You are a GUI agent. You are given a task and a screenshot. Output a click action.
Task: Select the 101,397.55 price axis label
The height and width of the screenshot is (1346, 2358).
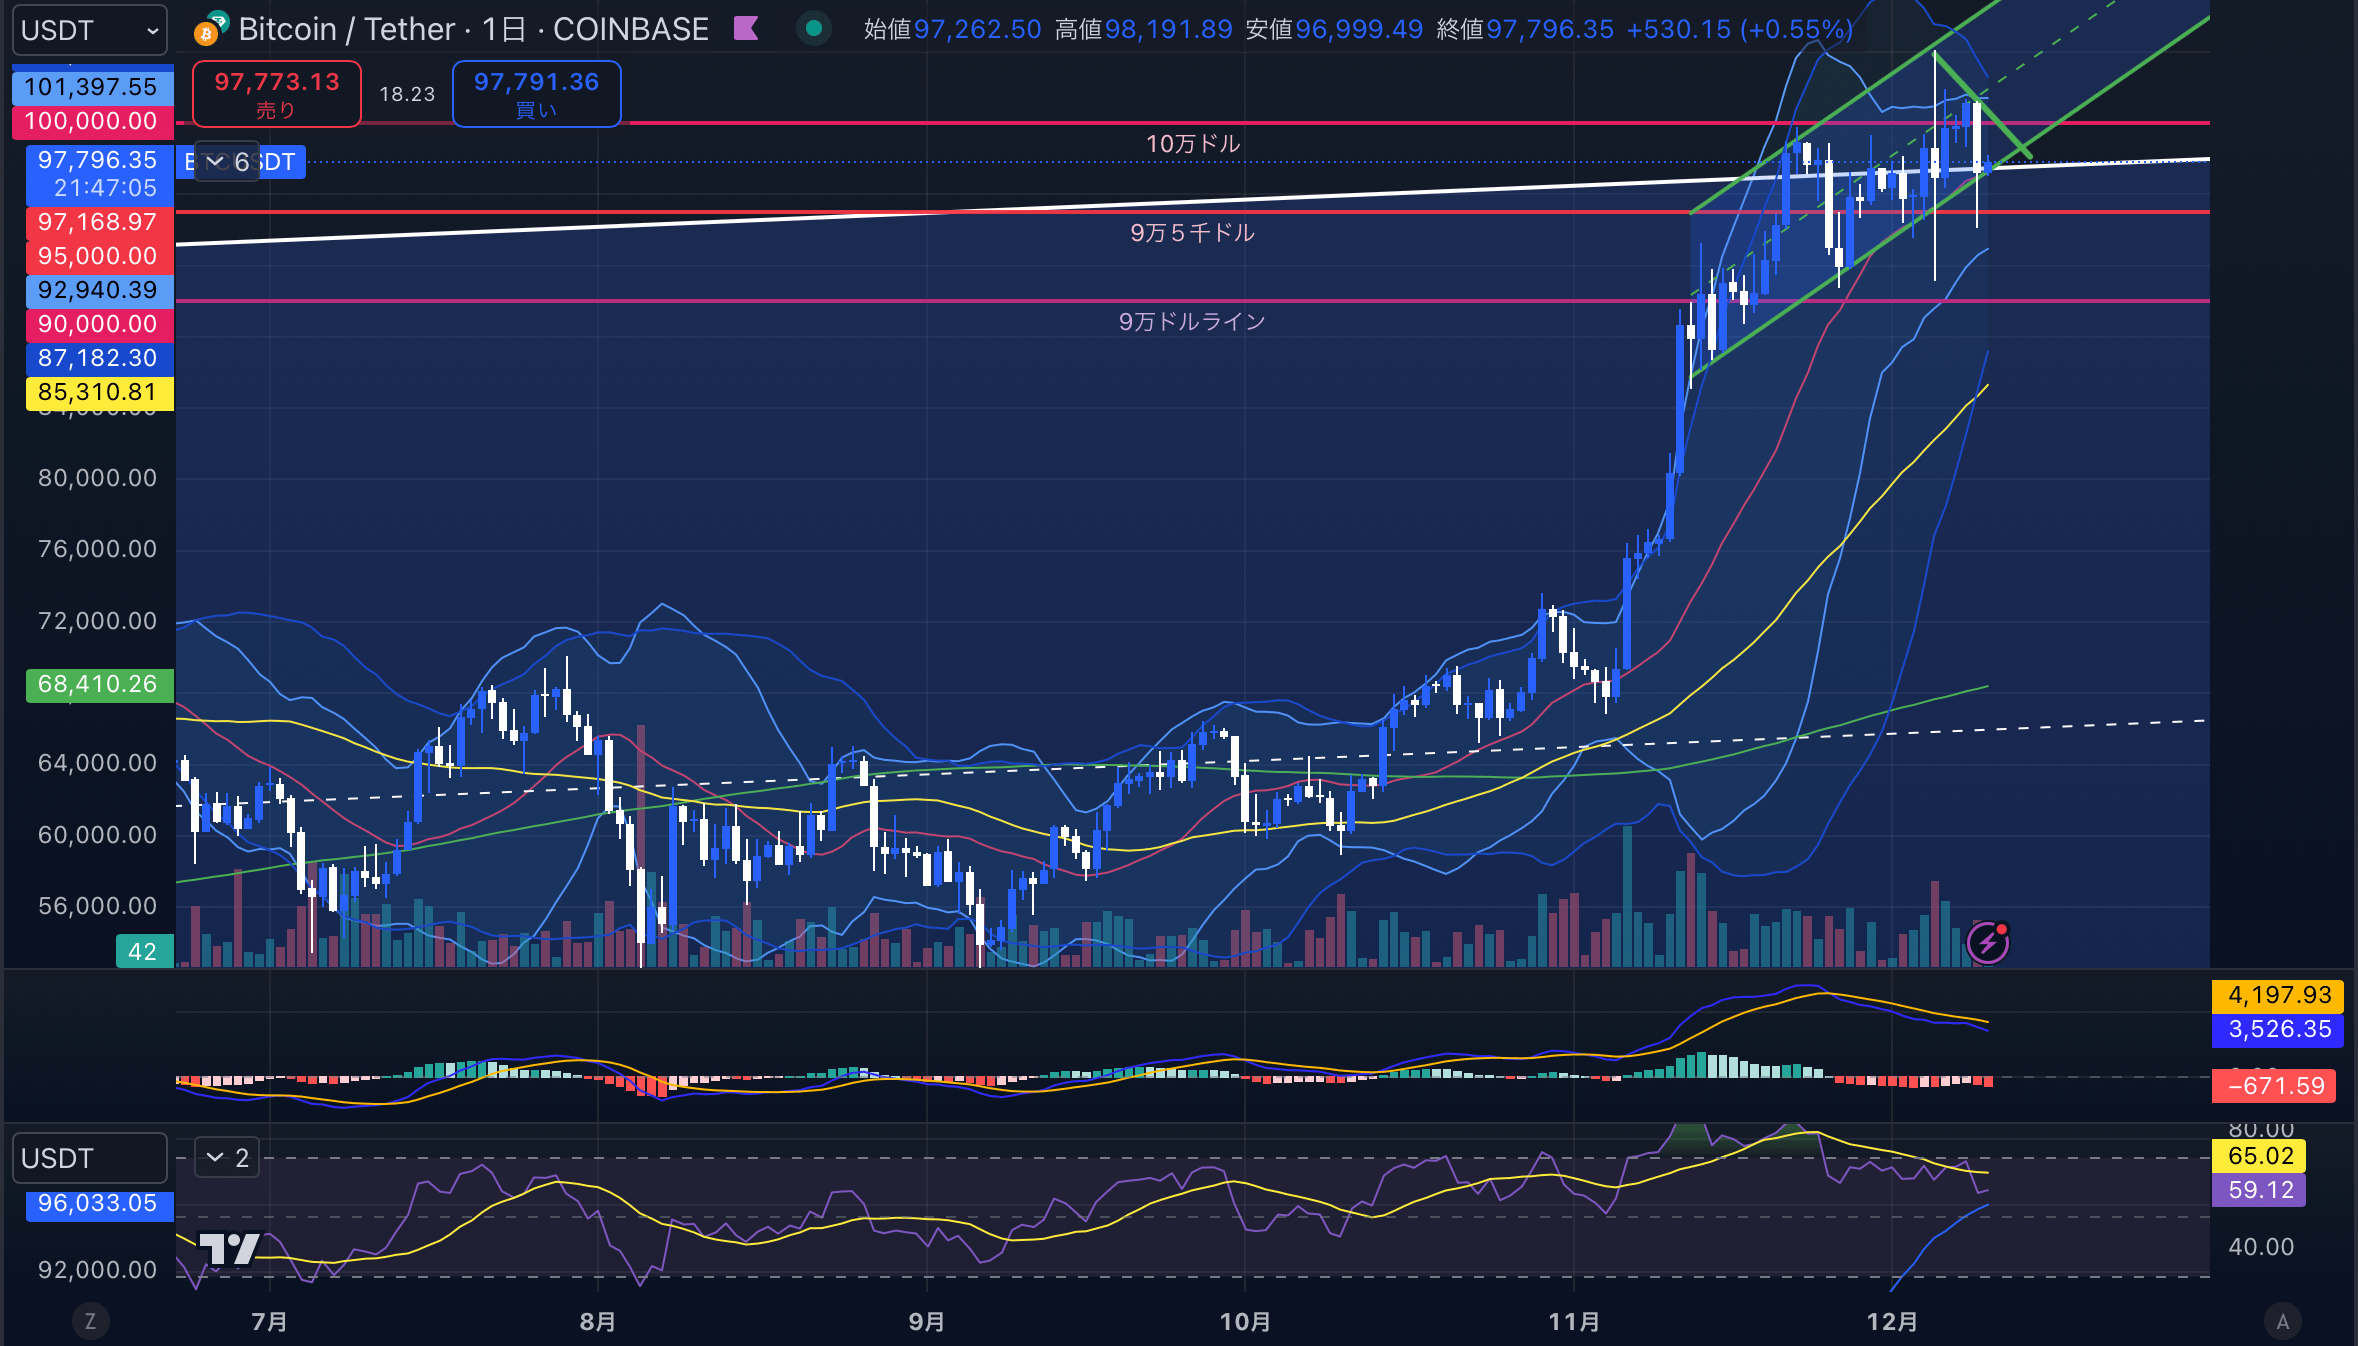tap(92, 87)
